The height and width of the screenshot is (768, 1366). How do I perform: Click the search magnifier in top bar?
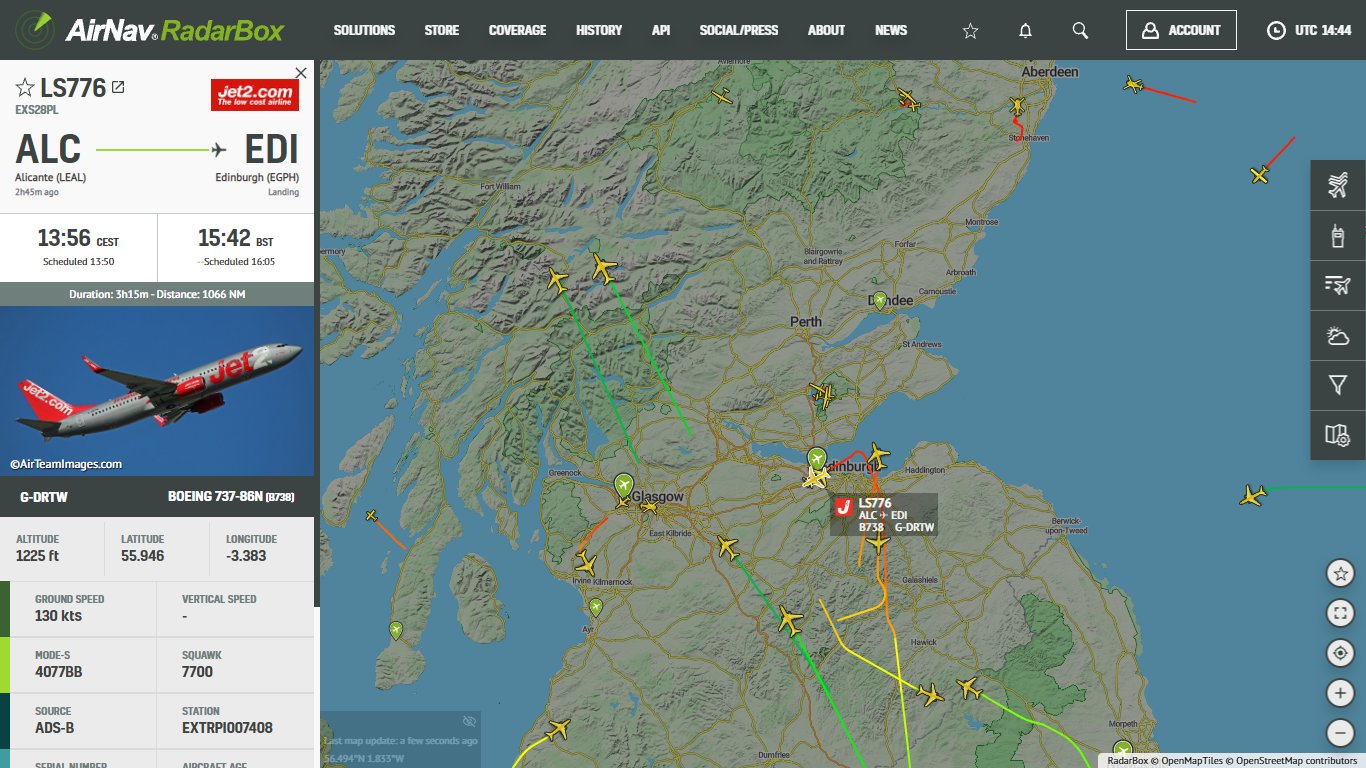pyautogui.click(x=1079, y=30)
